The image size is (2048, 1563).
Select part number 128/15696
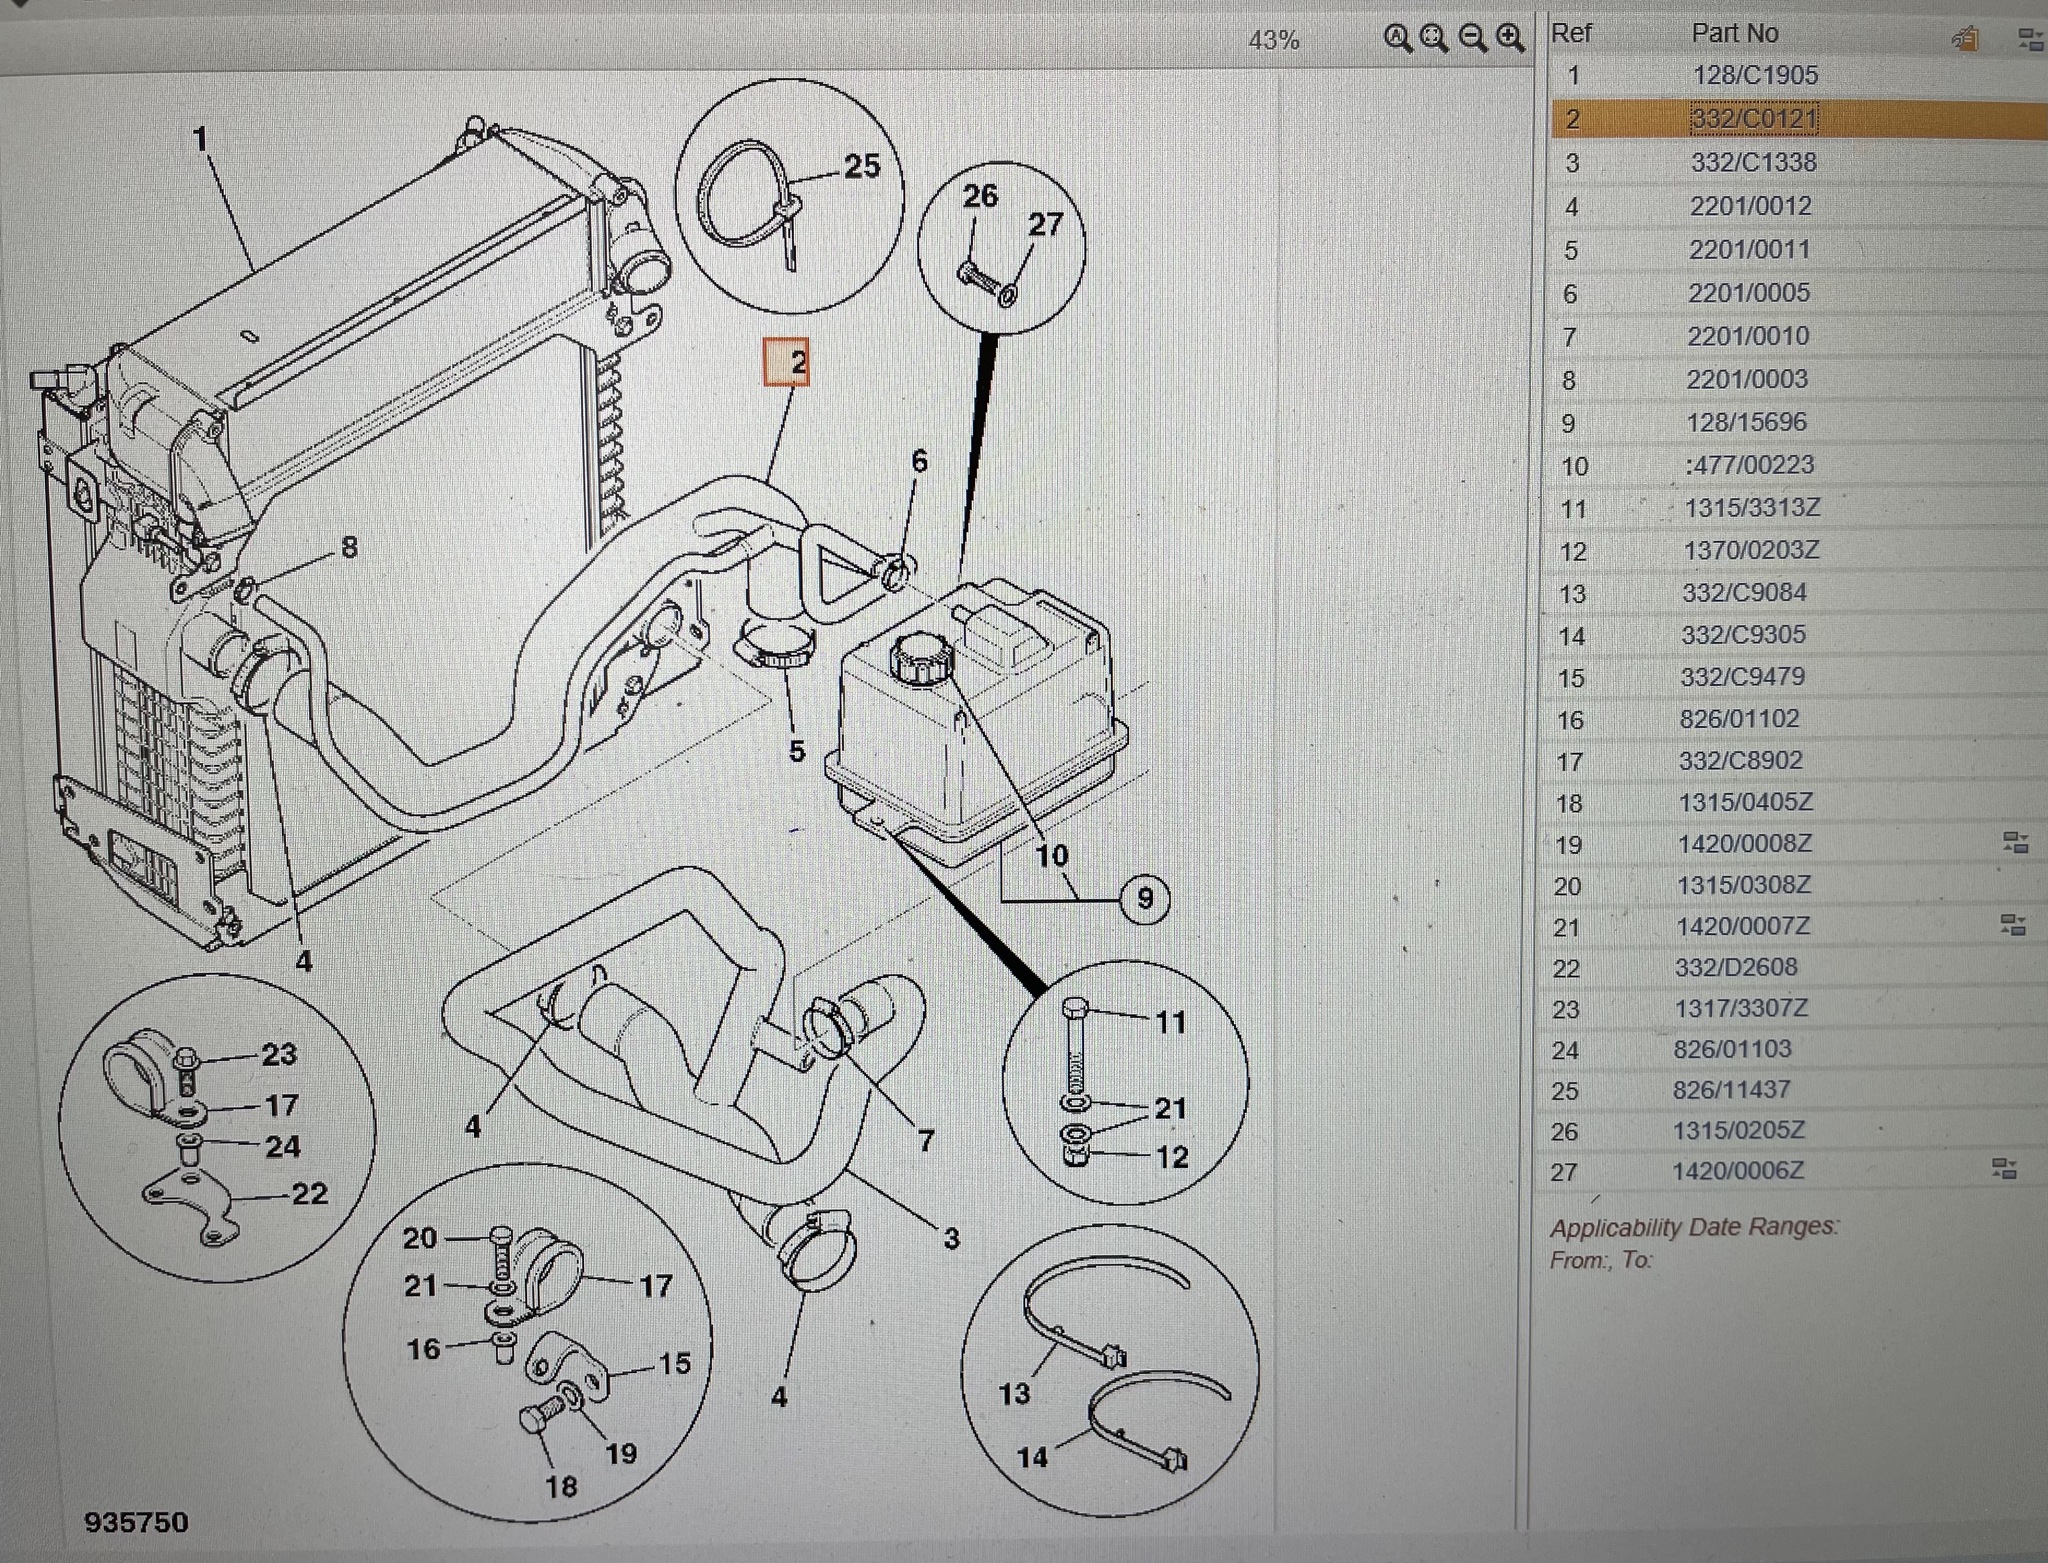point(1746,422)
